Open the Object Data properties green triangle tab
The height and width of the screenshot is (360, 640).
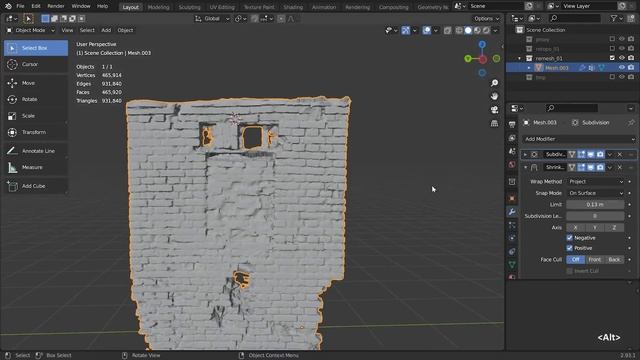tap(512, 264)
